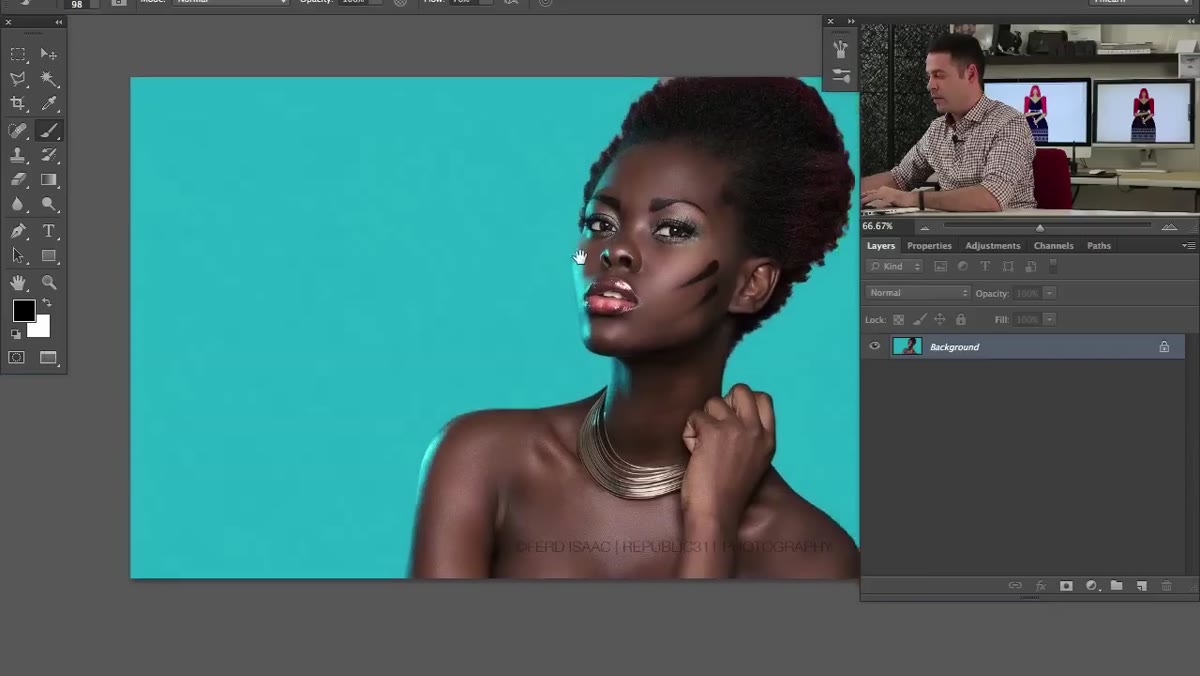Viewport: 1200px width, 676px height.
Task: Toggle filter for adjustment layers
Action: pyautogui.click(x=963, y=267)
